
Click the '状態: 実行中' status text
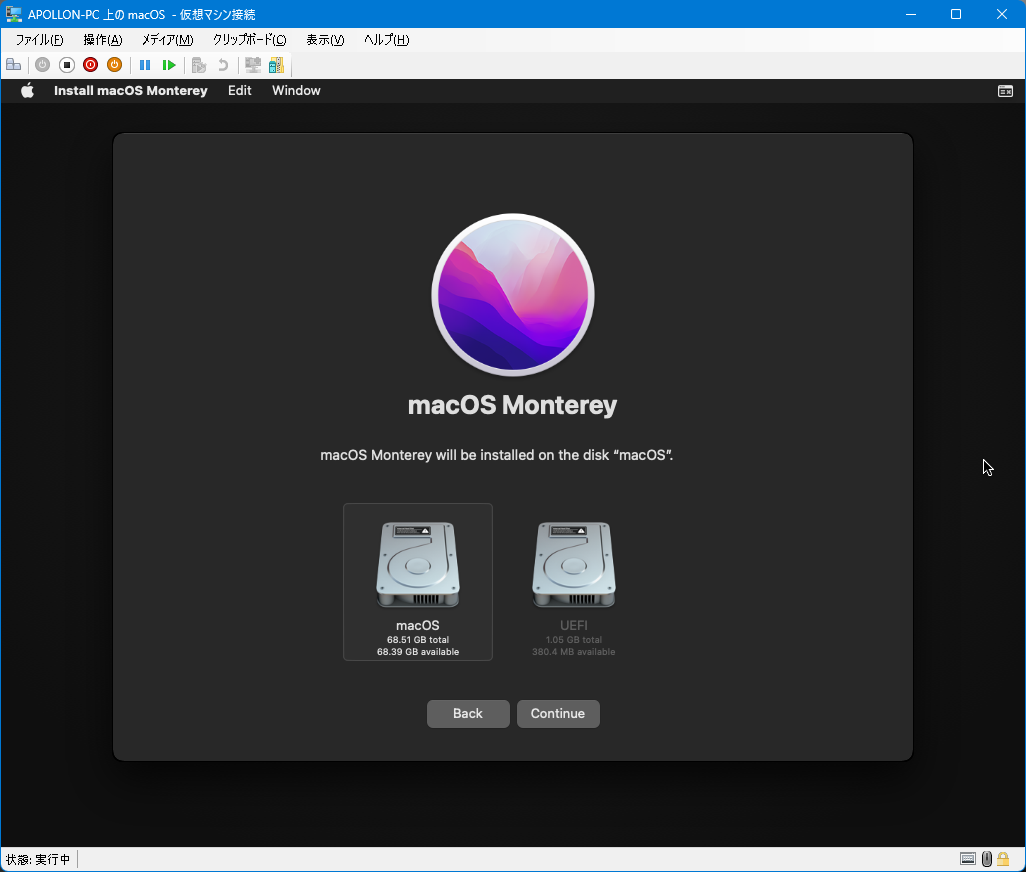pyautogui.click(x=38, y=859)
